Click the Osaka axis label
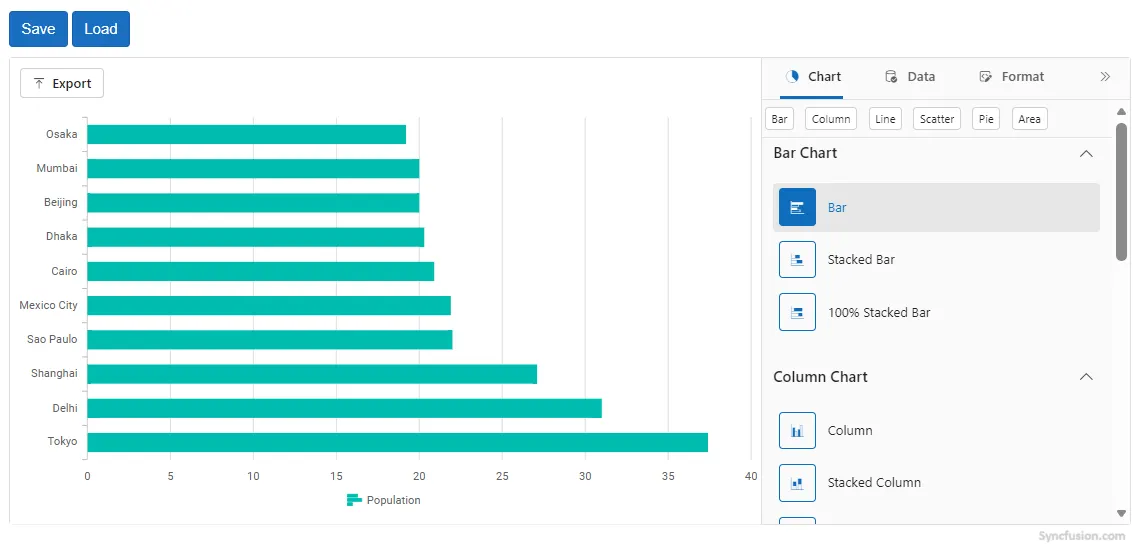Viewport: 1138px width, 549px height. click(62, 134)
